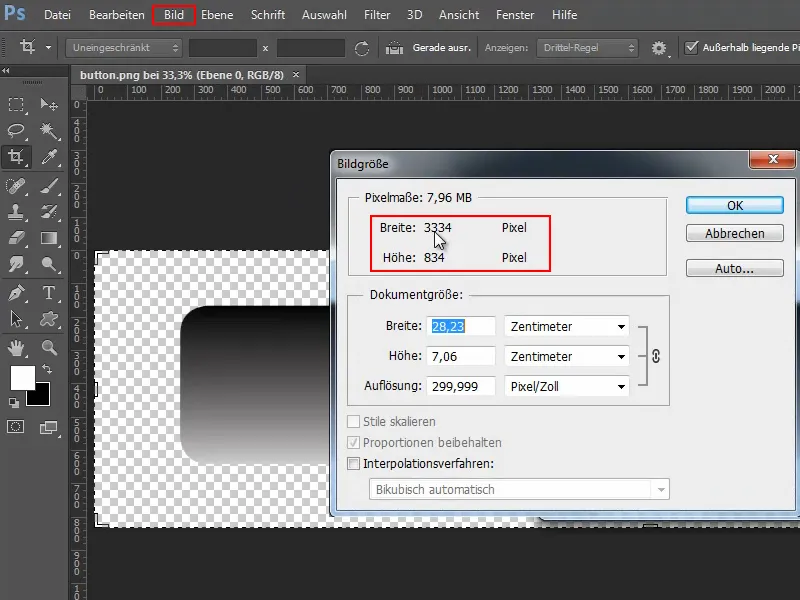Toggle Stile skalieren checkbox
Screen dimensions: 800x600
(x=353, y=421)
